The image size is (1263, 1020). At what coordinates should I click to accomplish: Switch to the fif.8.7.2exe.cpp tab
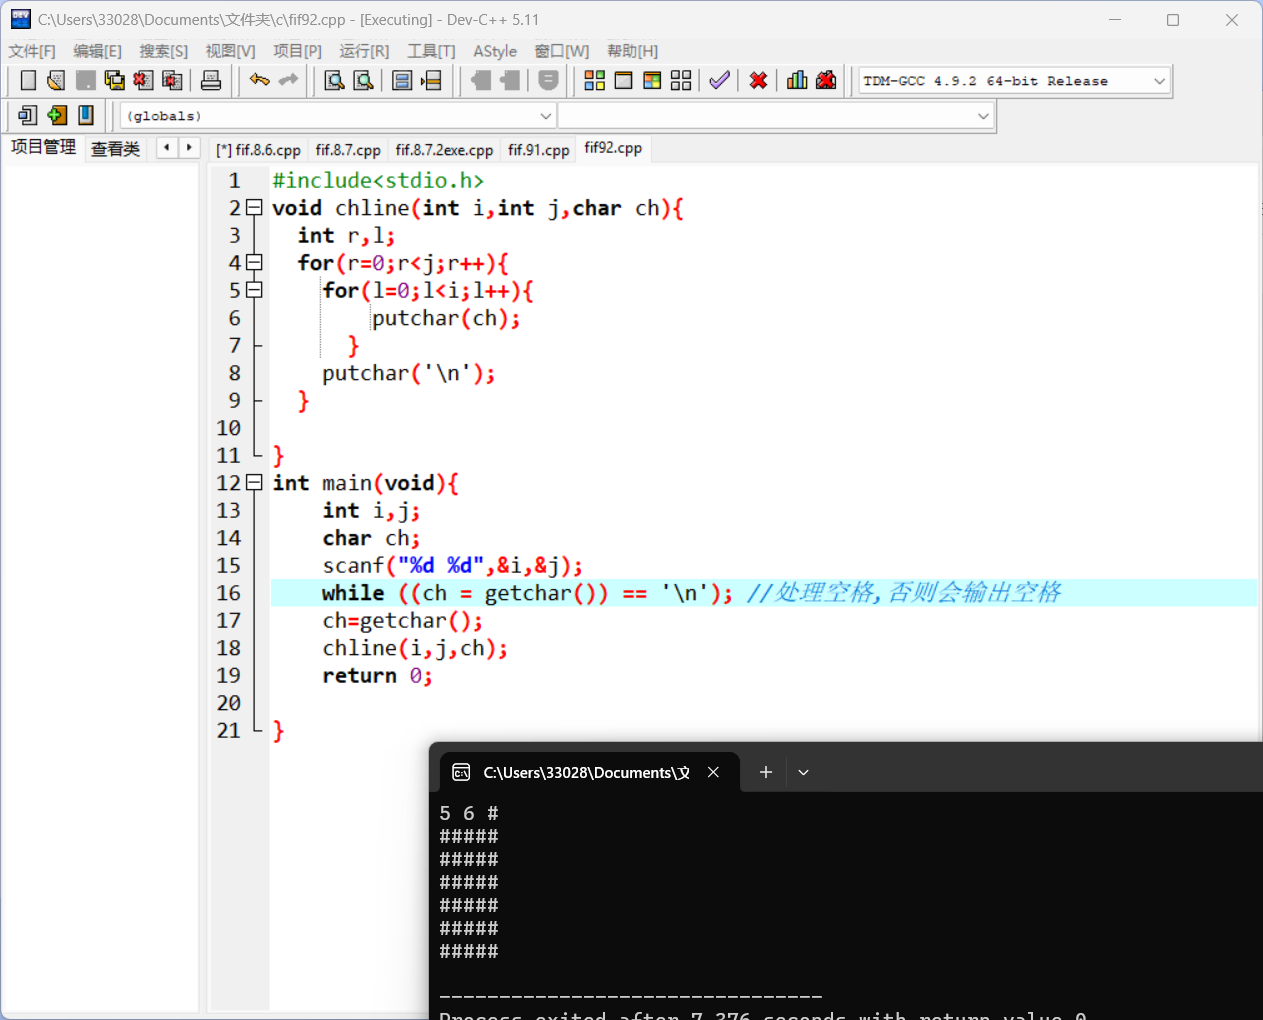coord(444,150)
